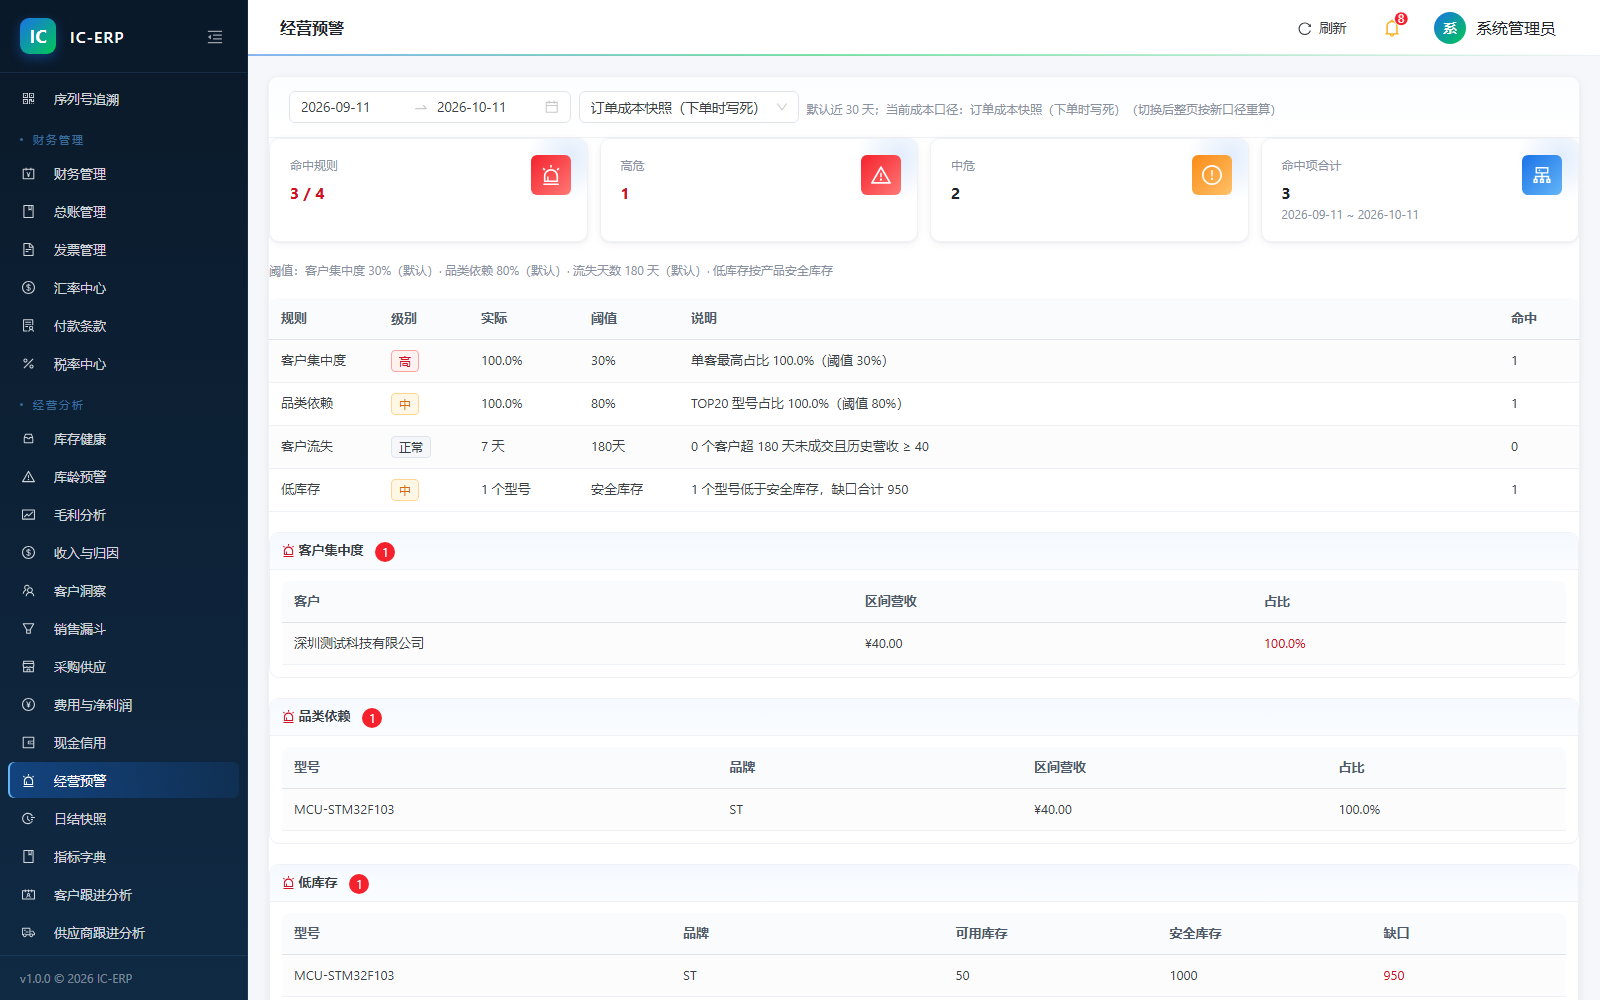The width and height of the screenshot is (1600, 1000).
Task: Click the orange exclamation icon on 中危 card
Action: point(1212,175)
